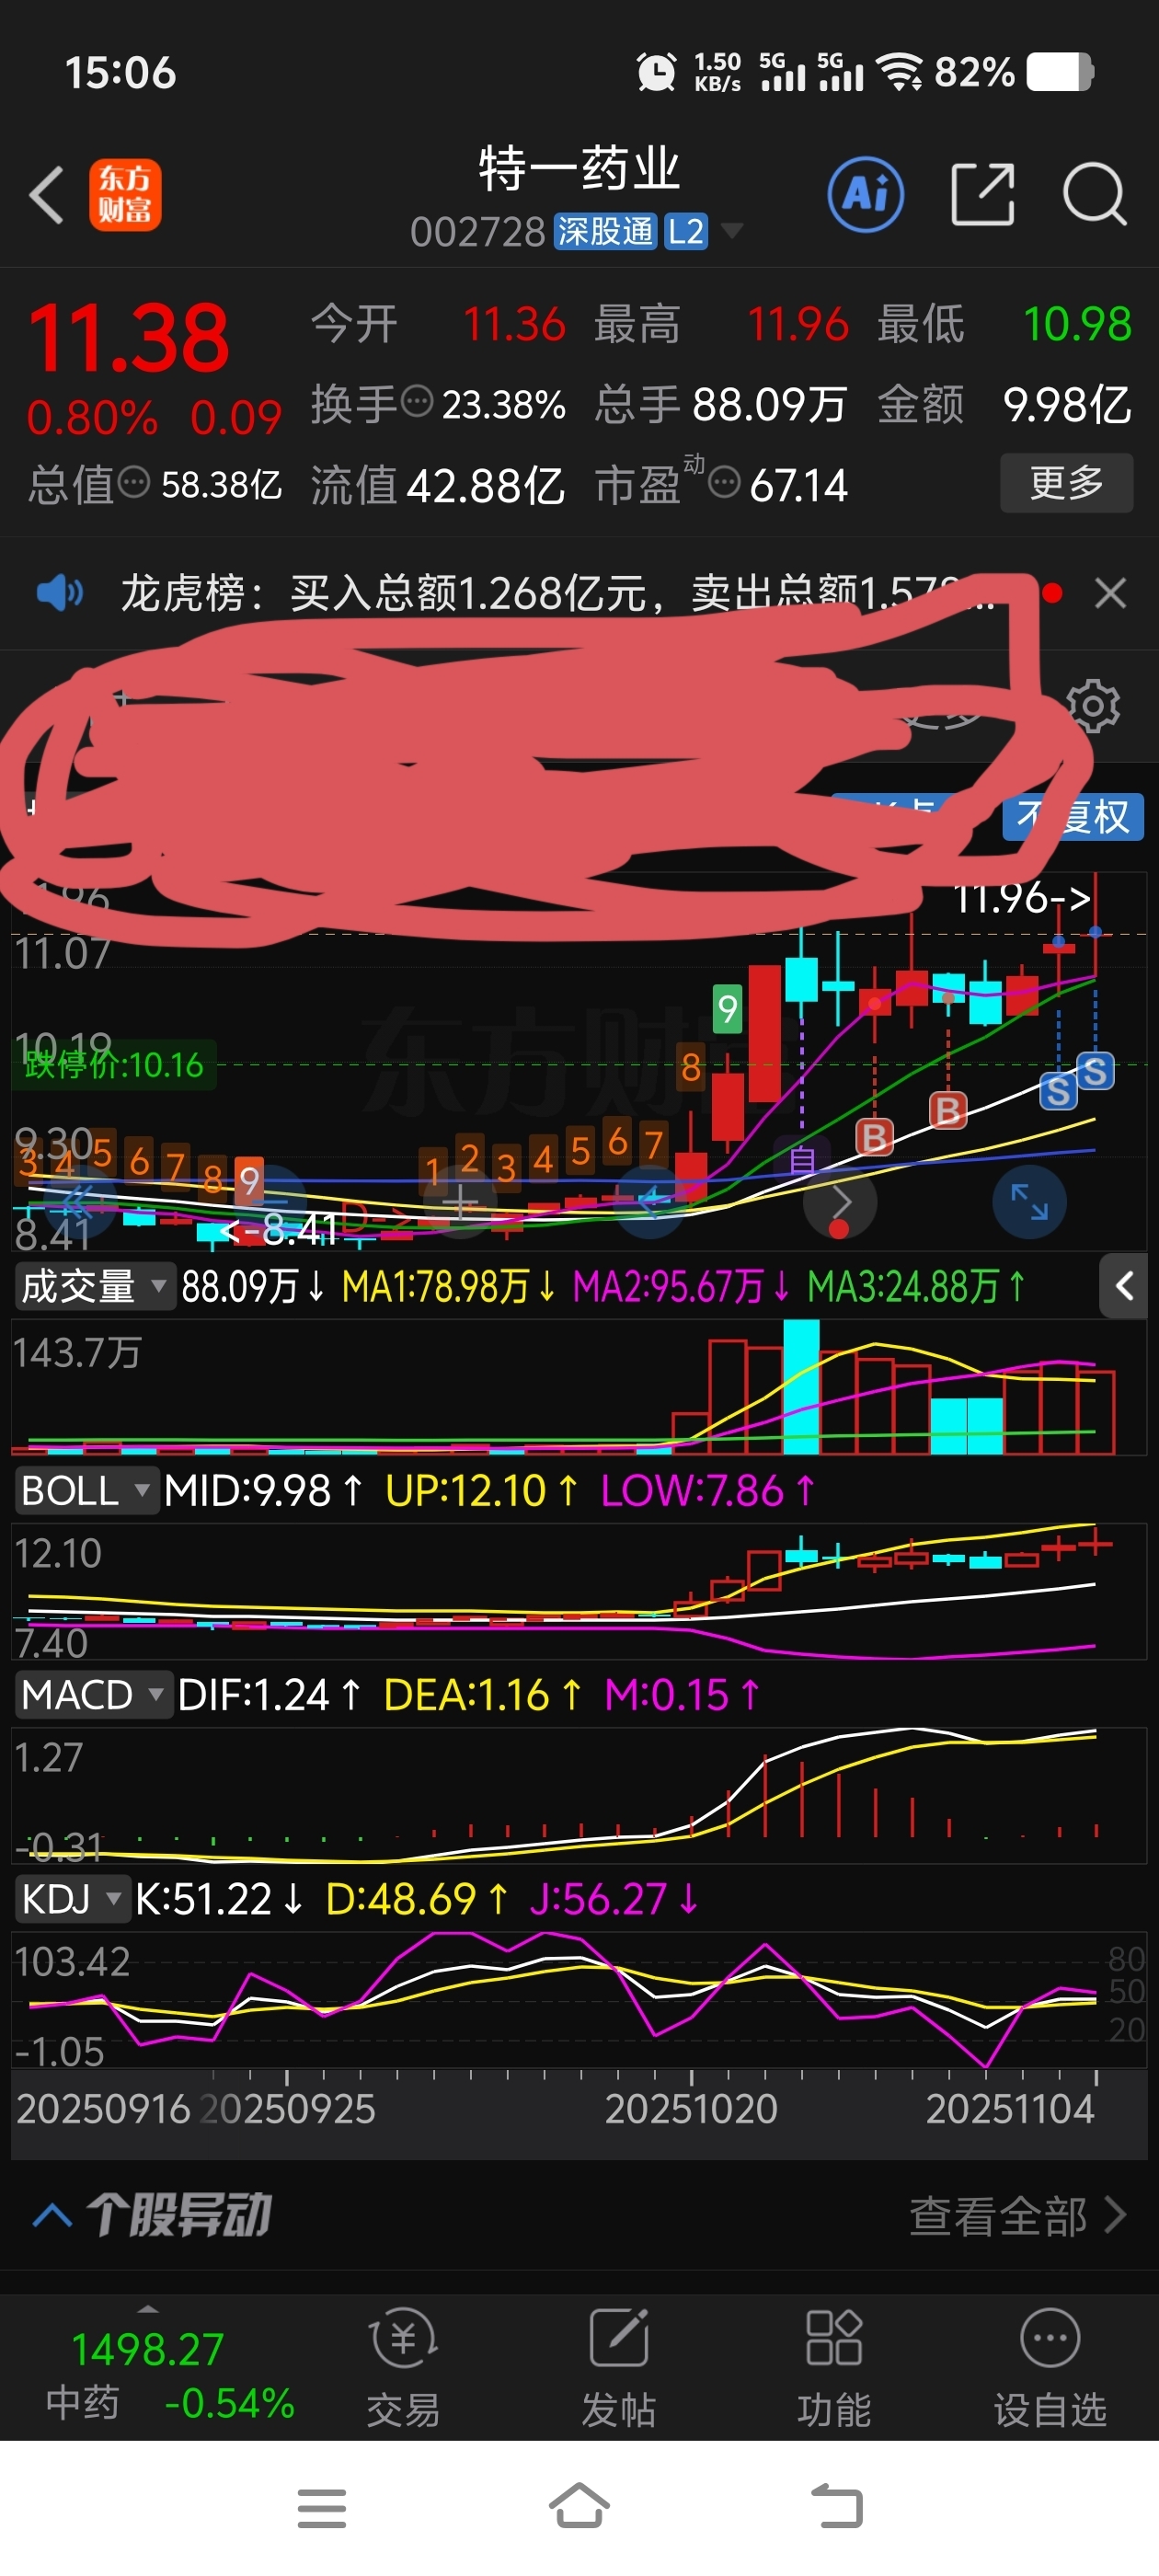
Task: Tap the 东方财富 orange logo
Action: (x=125, y=195)
